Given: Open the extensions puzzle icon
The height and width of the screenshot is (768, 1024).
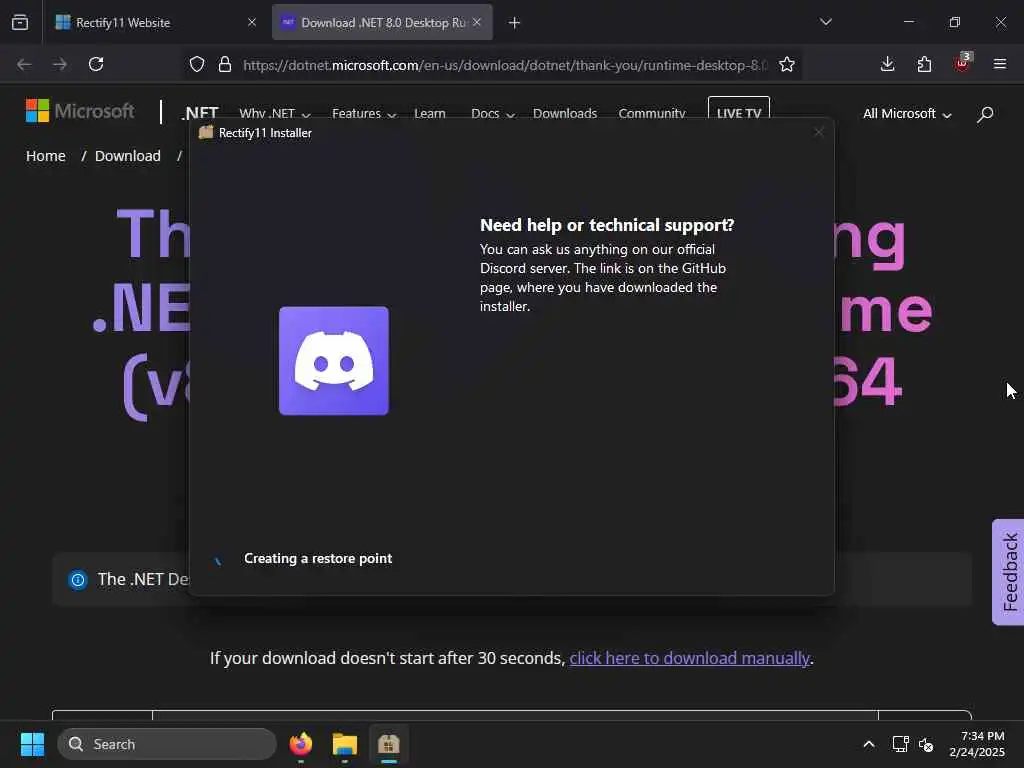Looking at the screenshot, I should [924, 64].
